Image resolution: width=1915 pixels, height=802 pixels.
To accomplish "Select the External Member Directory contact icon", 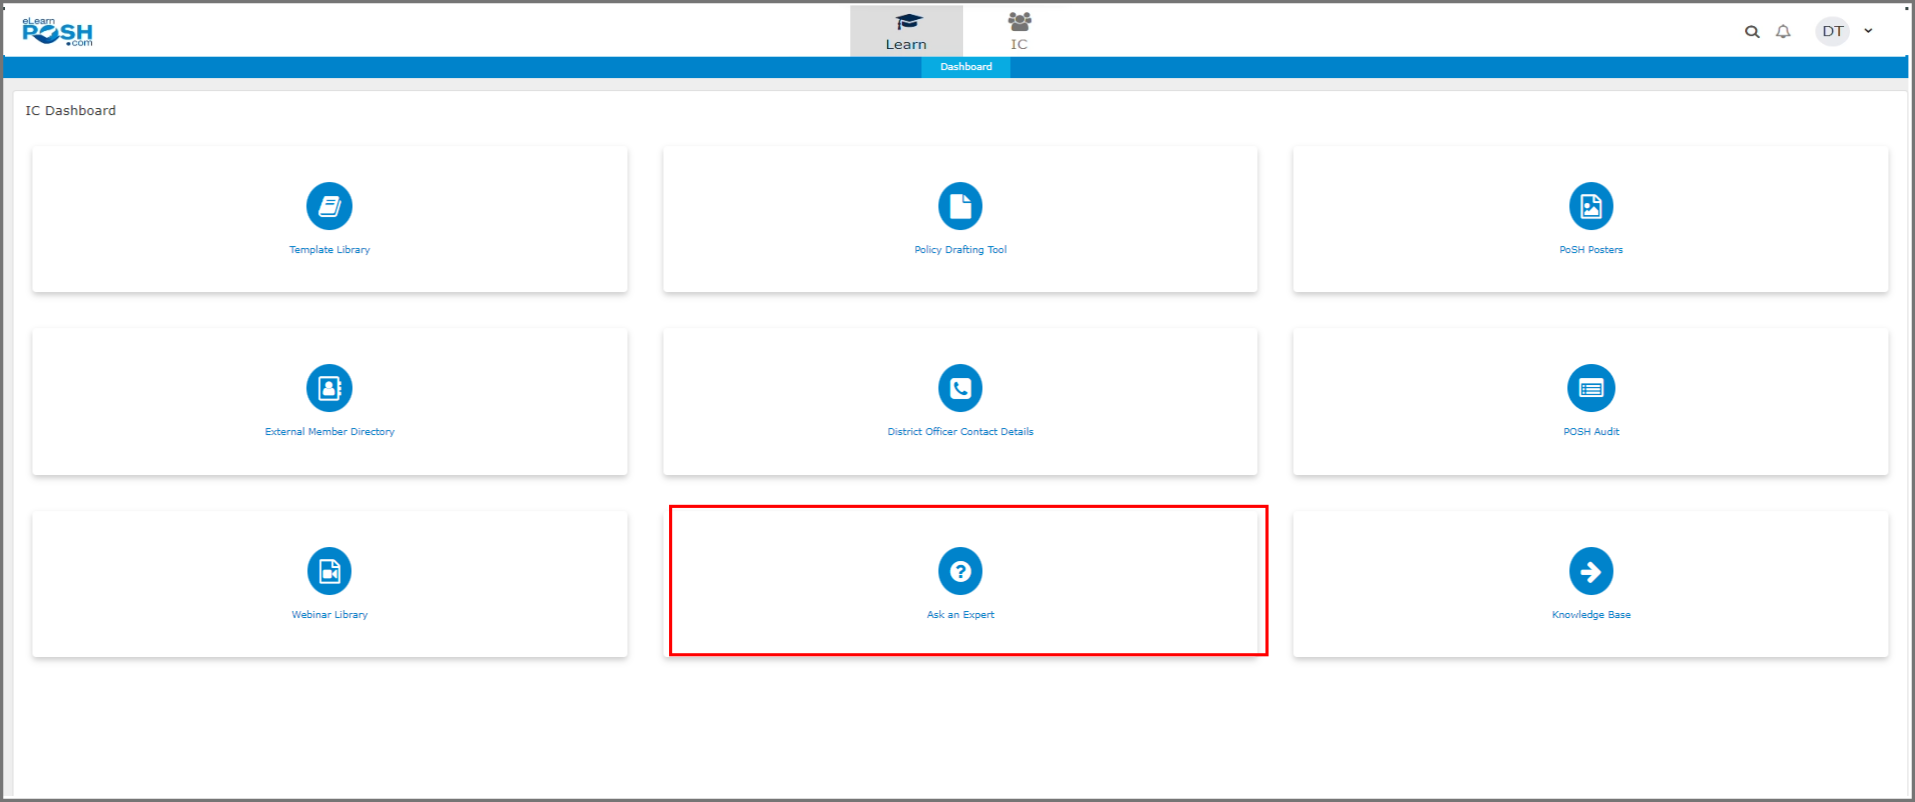I will pos(329,388).
